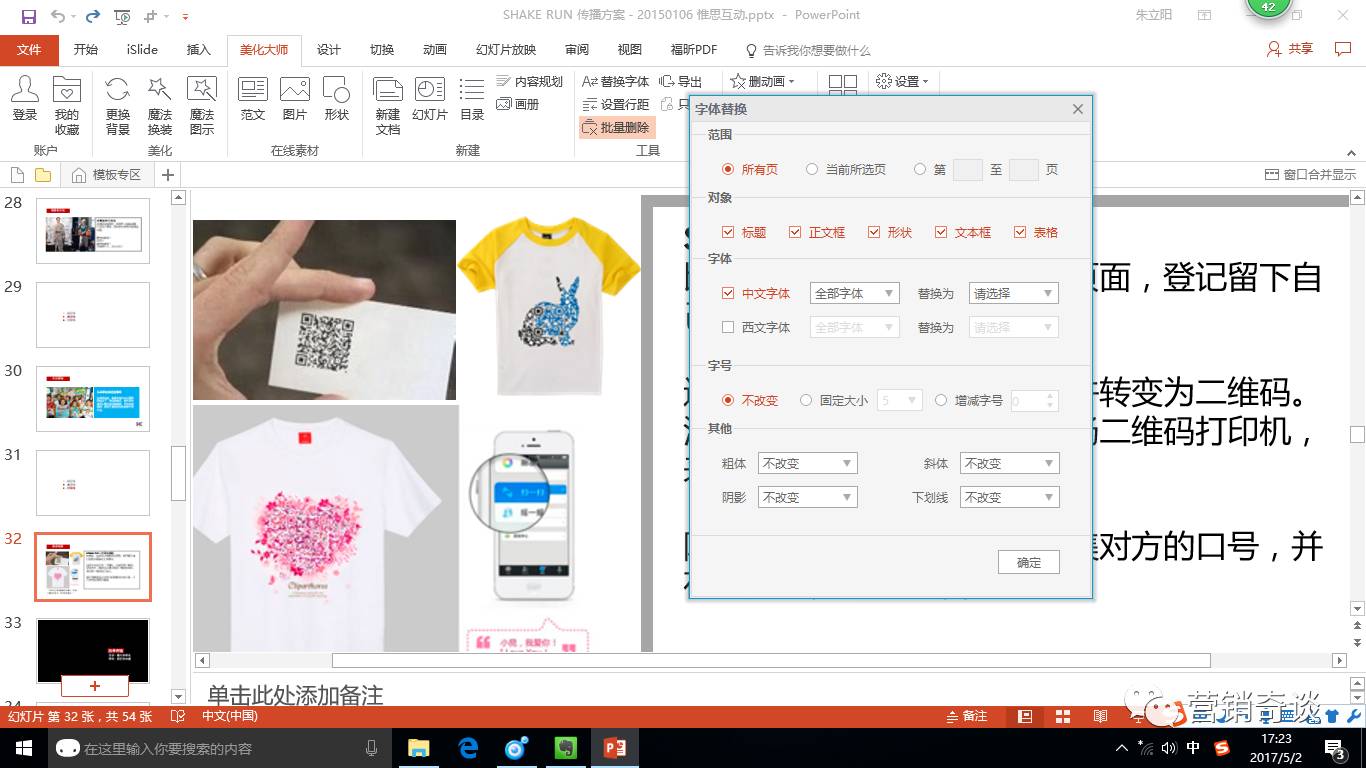
Task: Click 画册 album tool
Action: 518,104
